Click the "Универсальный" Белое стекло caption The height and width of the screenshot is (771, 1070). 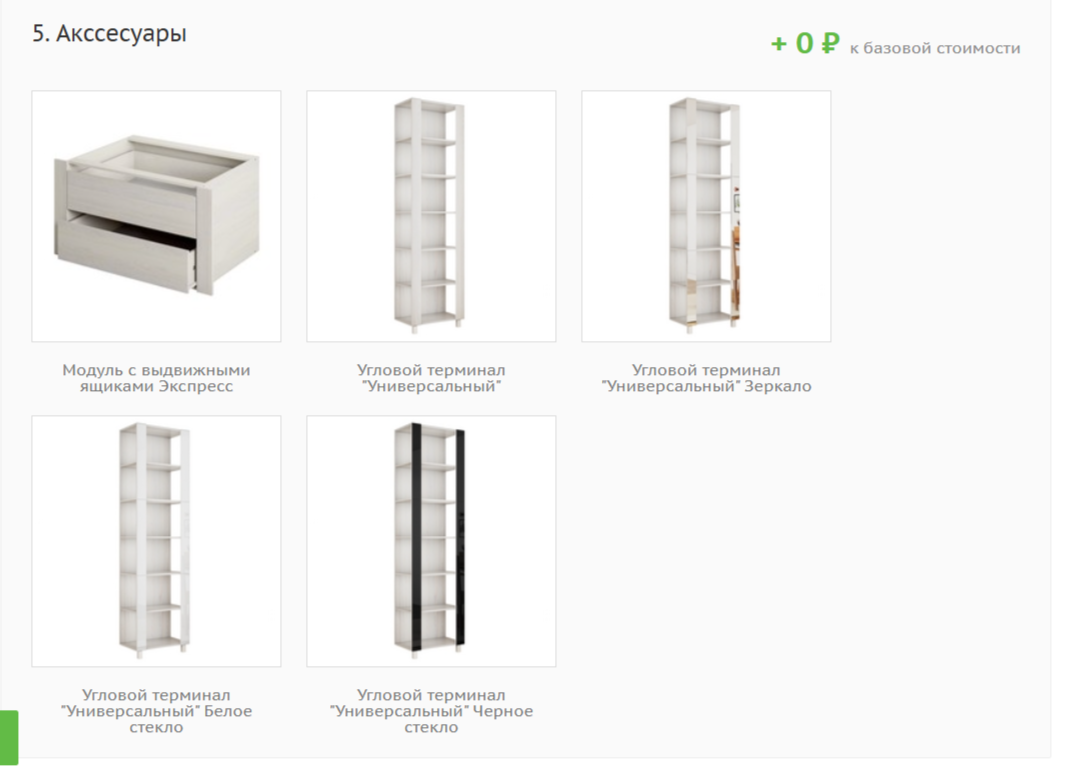tap(156, 711)
